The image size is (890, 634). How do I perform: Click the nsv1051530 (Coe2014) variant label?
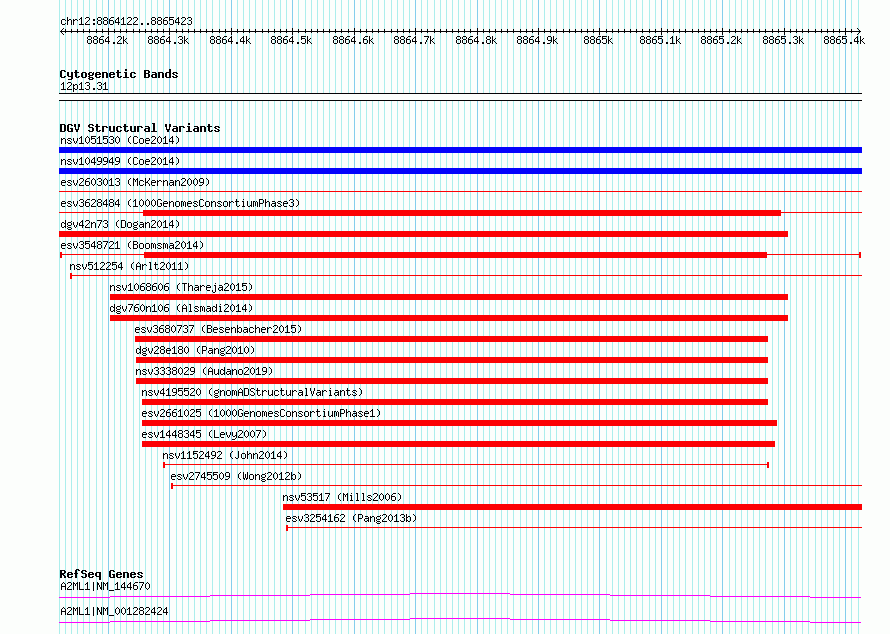pyautogui.click(x=120, y=140)
